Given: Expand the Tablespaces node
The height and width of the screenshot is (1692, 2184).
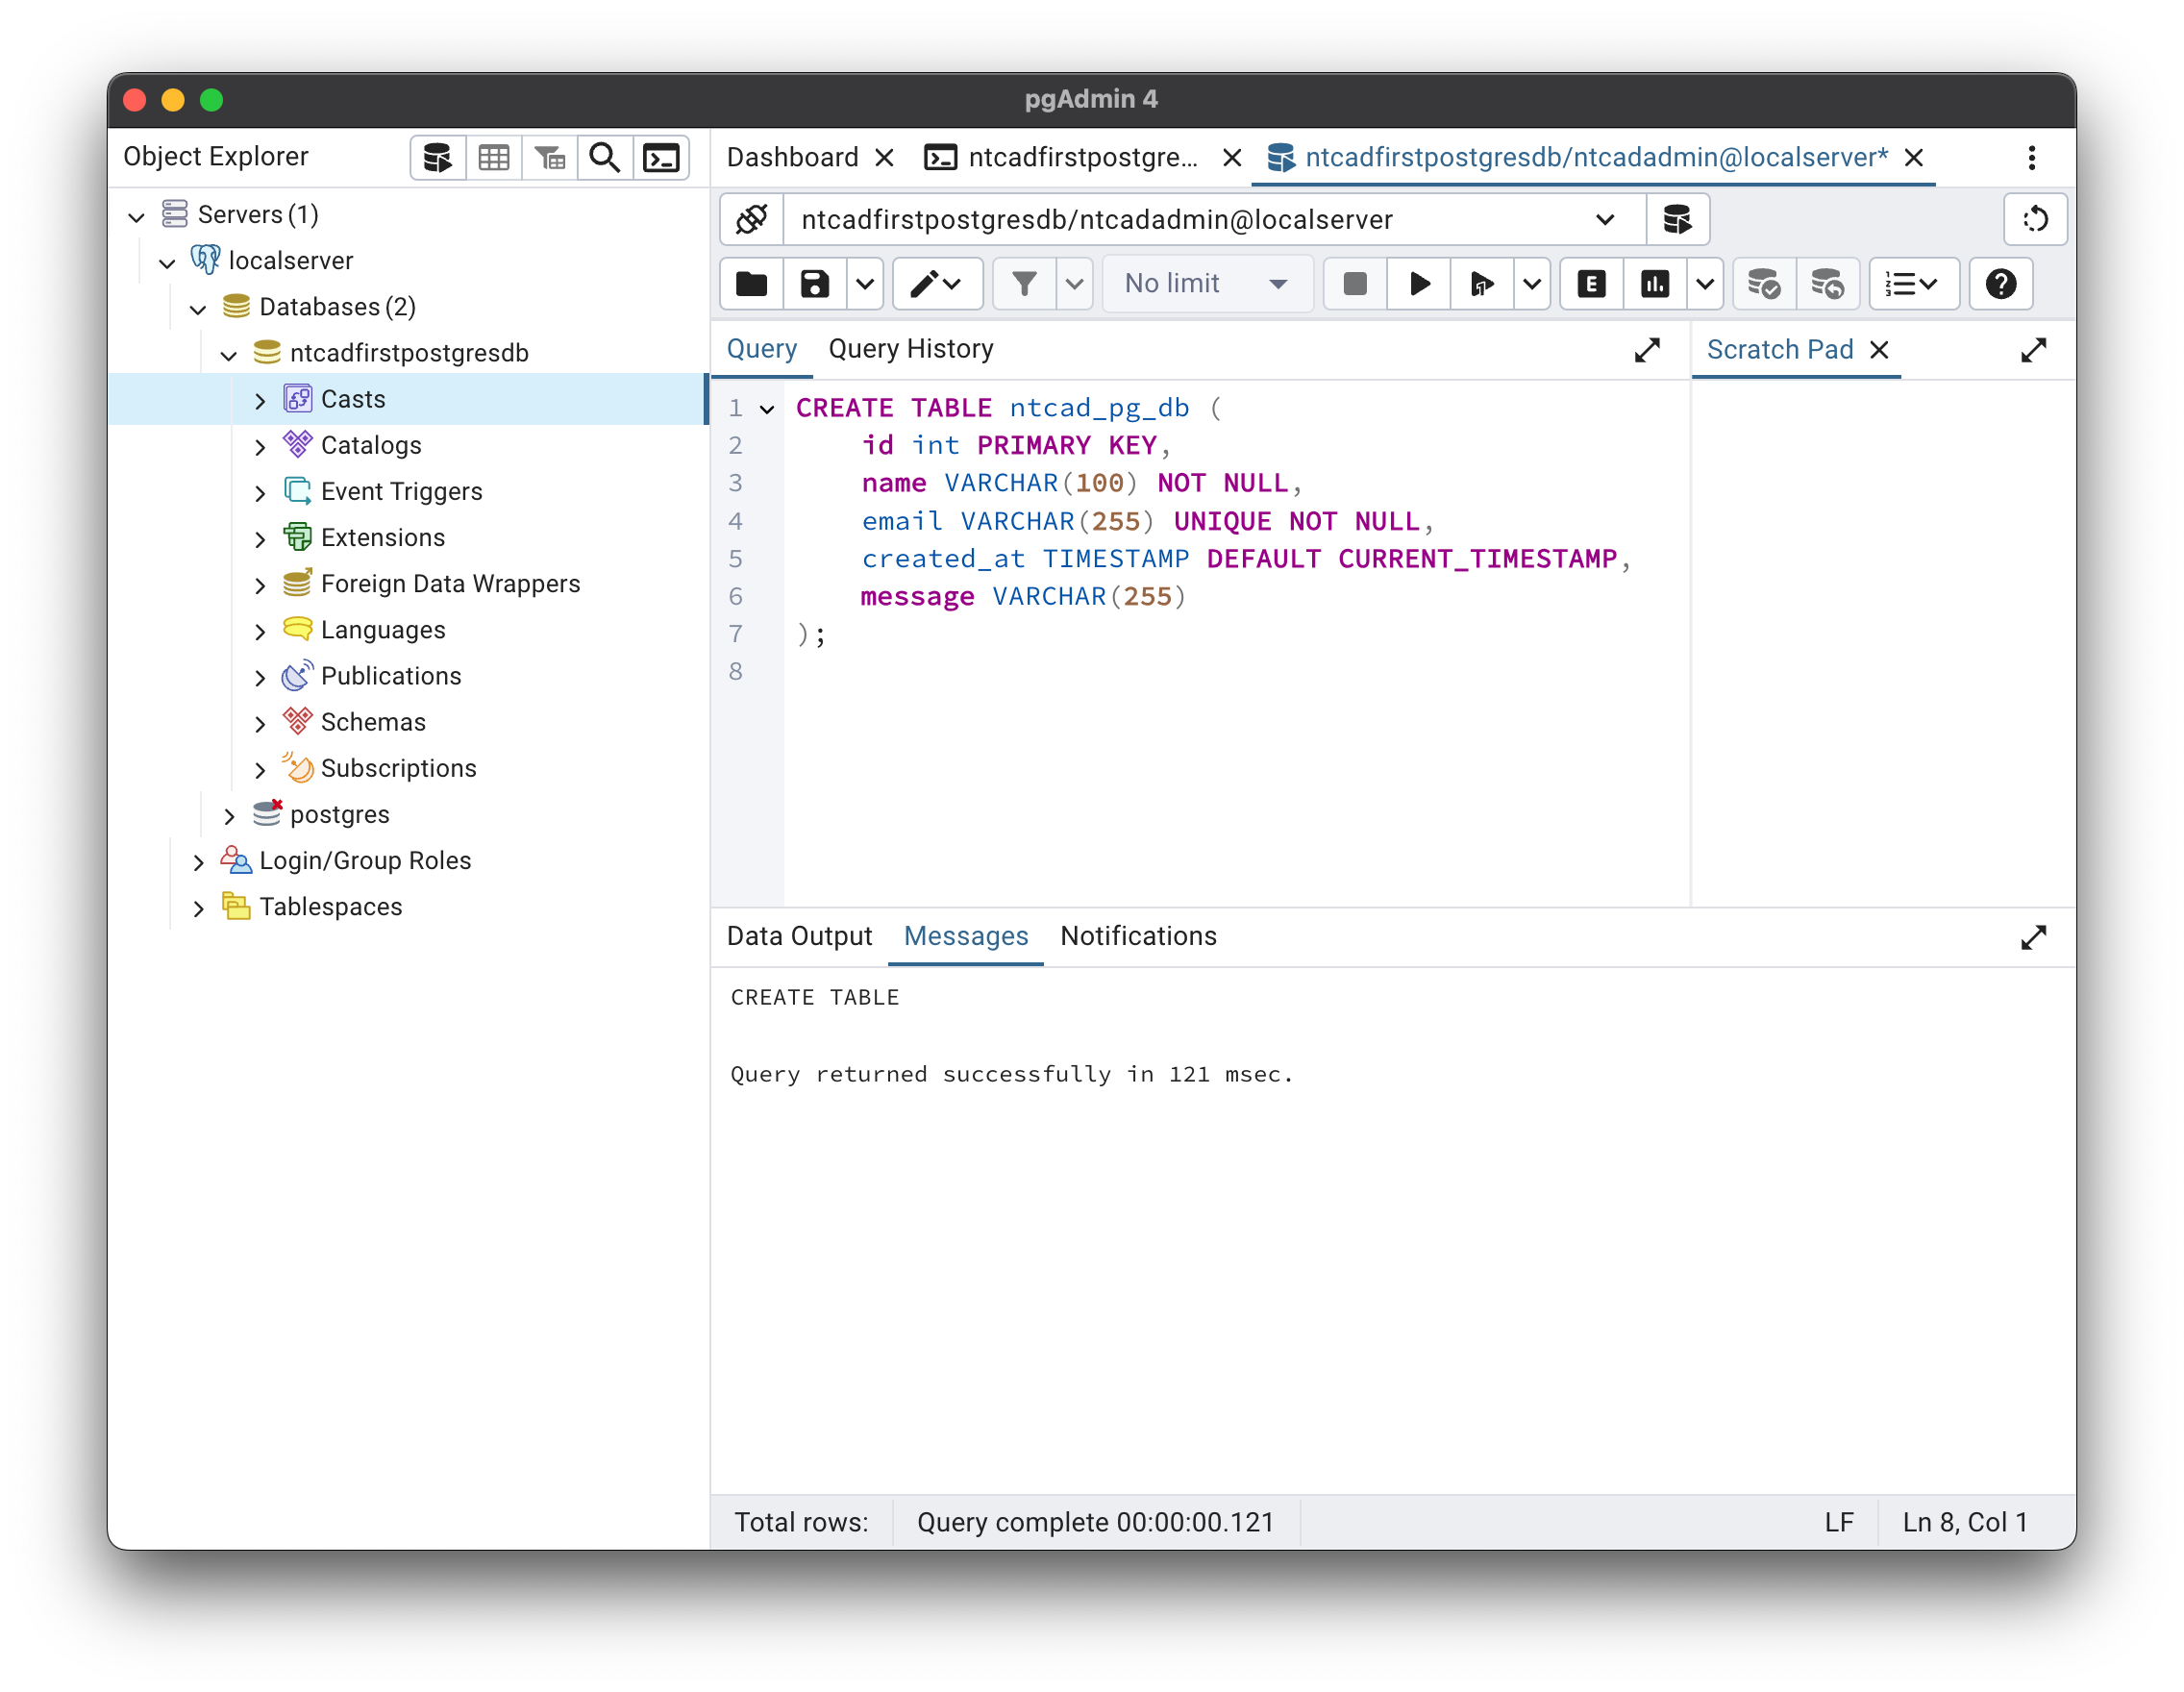Looking at the screenshot, I should click(198, 908).
